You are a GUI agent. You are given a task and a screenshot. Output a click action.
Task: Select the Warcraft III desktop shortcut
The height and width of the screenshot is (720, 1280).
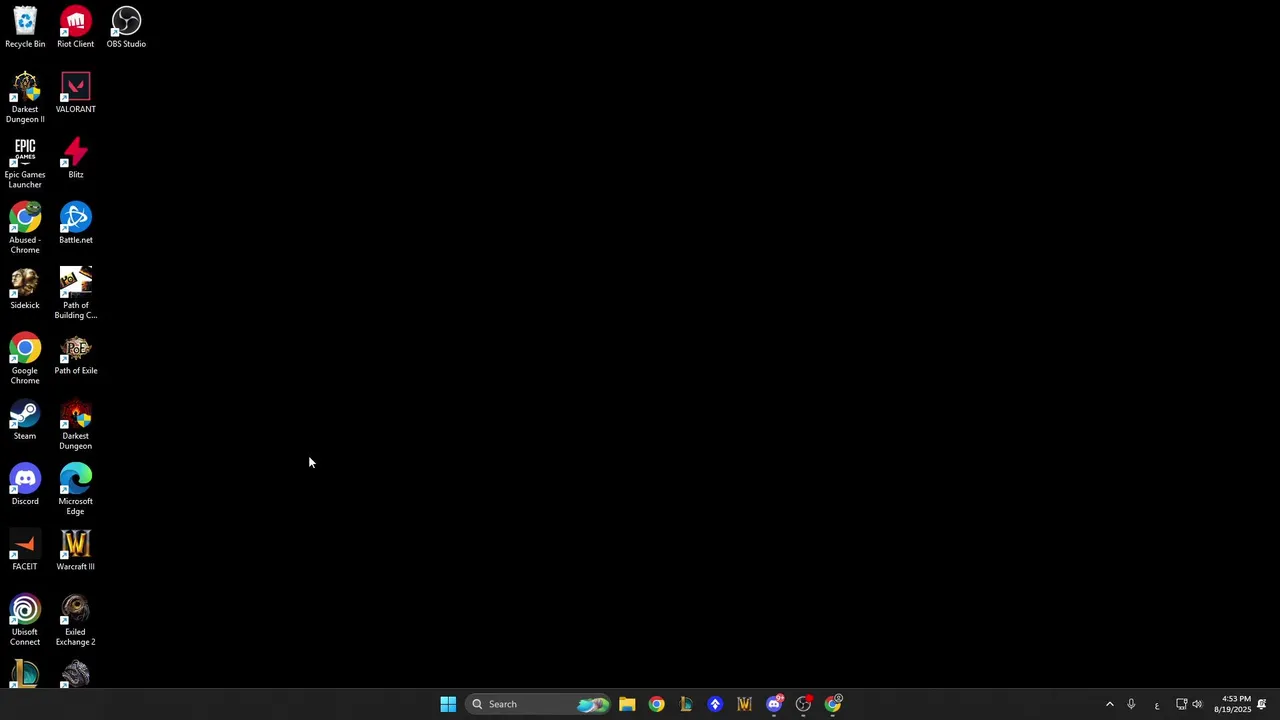(76, 550)
